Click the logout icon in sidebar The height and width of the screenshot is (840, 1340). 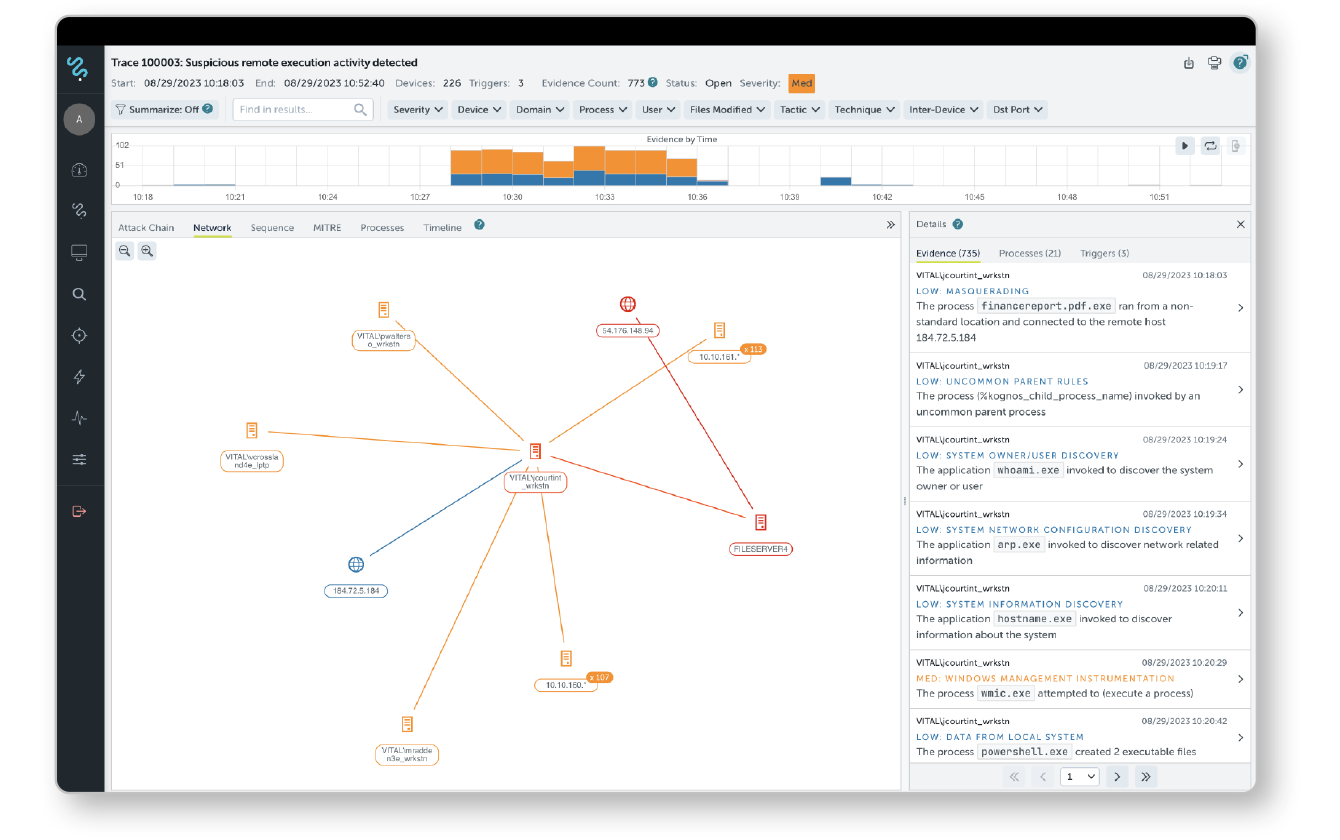click(x=79, y=511)
